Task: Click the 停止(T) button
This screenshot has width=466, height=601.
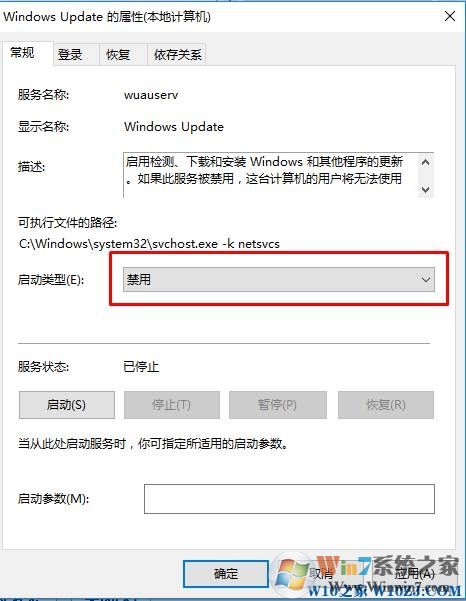Action: point(172,405)
